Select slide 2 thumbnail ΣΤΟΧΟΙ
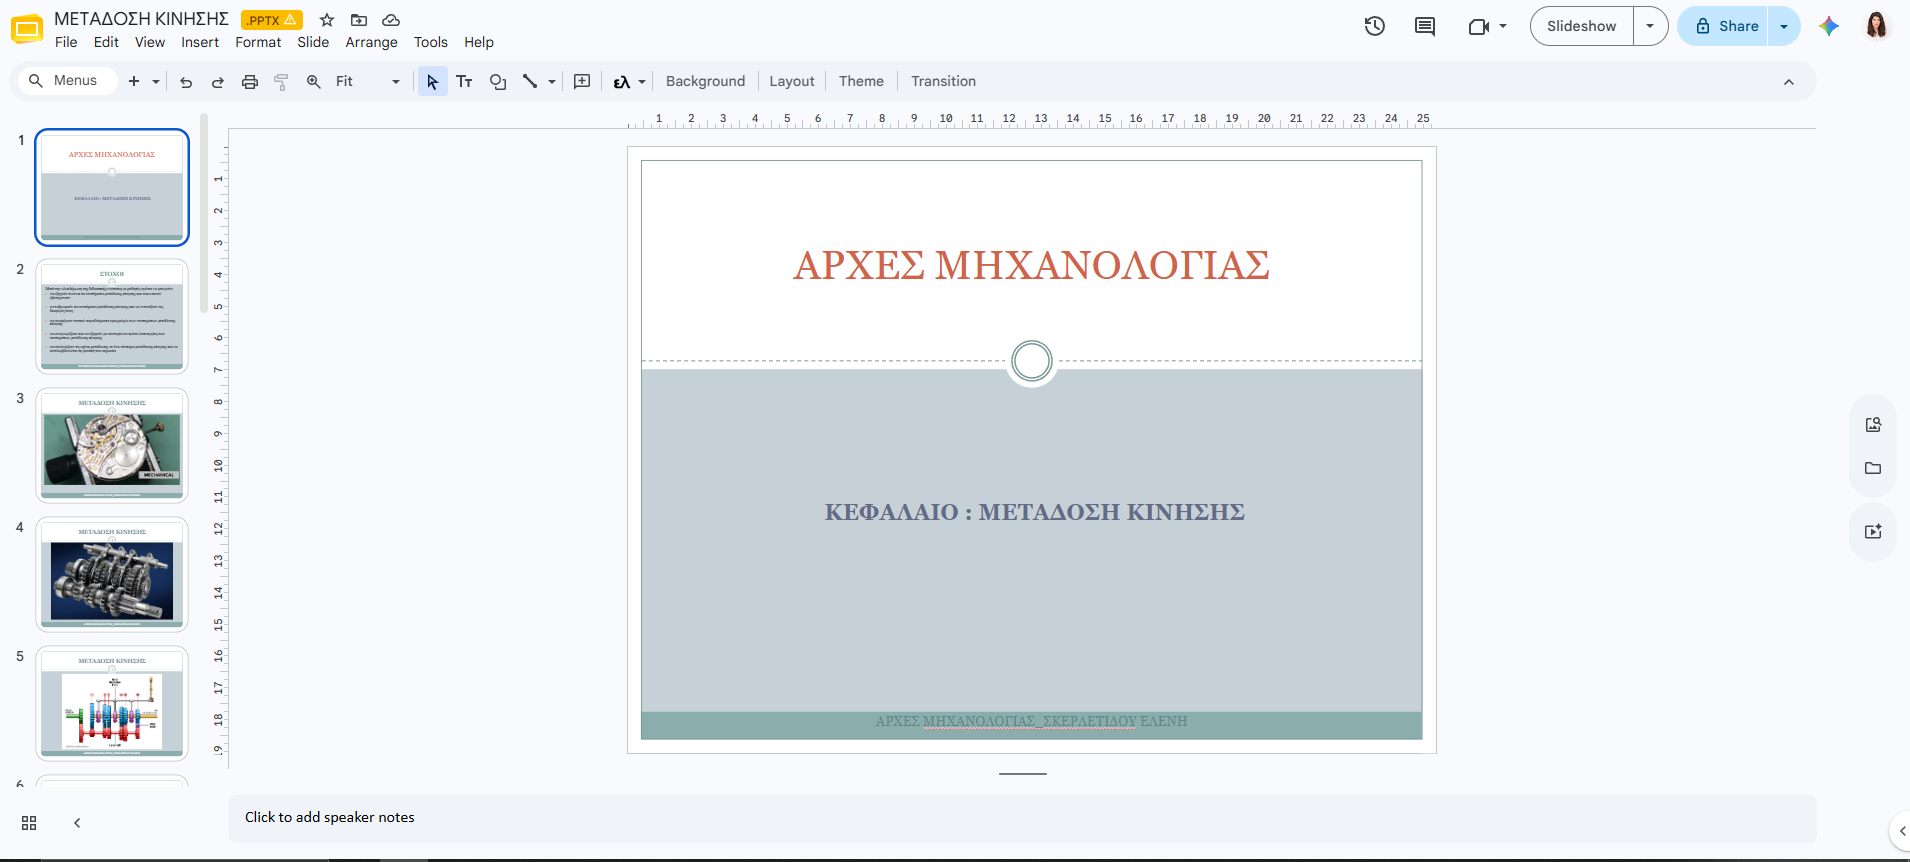 112,316
